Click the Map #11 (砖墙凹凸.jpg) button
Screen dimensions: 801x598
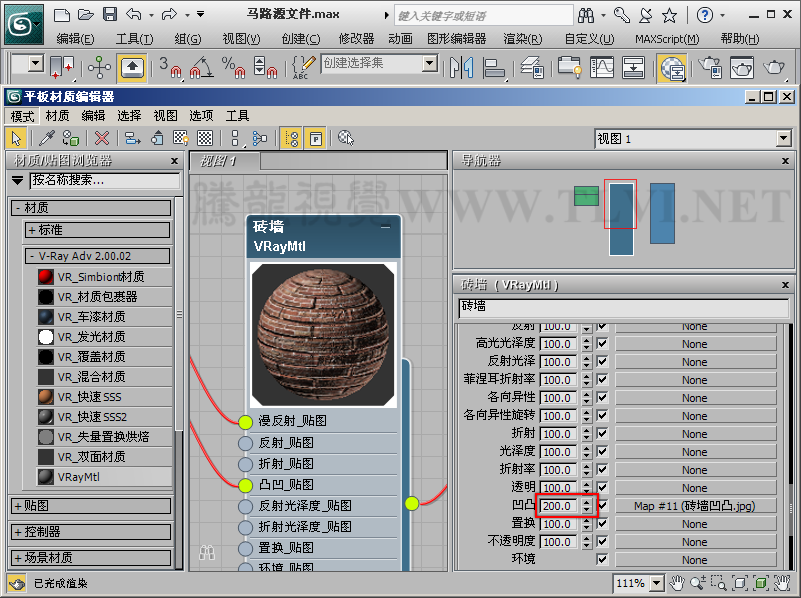pyautogui.click(x=694, y=506)
